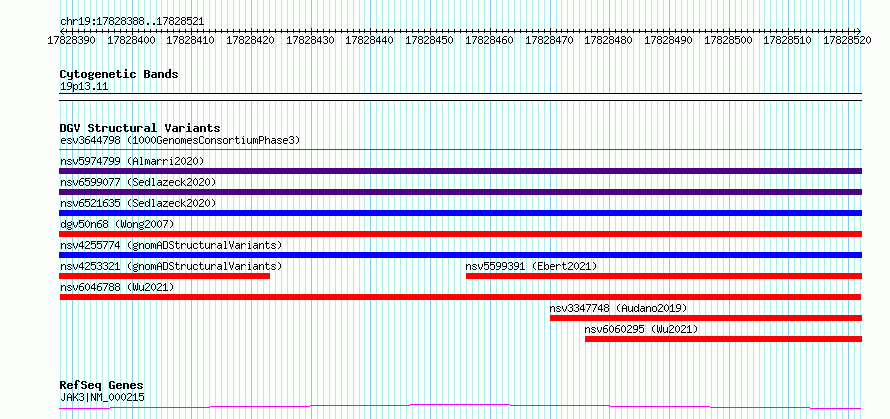Open the nsv5599391 (Ebert2021) label
The height and width of the screenshot is (419, 890).
pyautogui.click(x=531, y=266)
